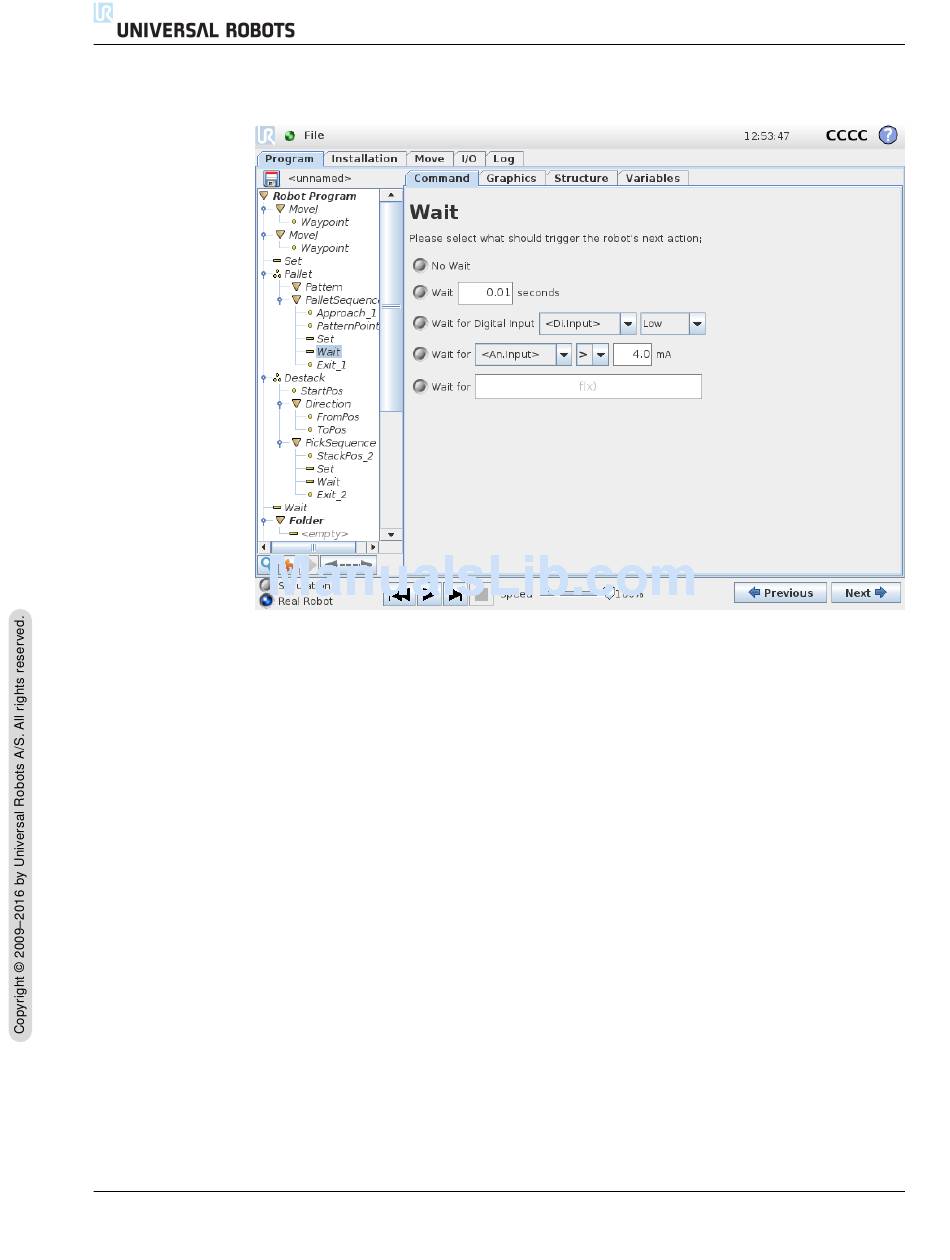950x1260 pixels.
Task: Select the No Wait option
Action: (420, 266)
